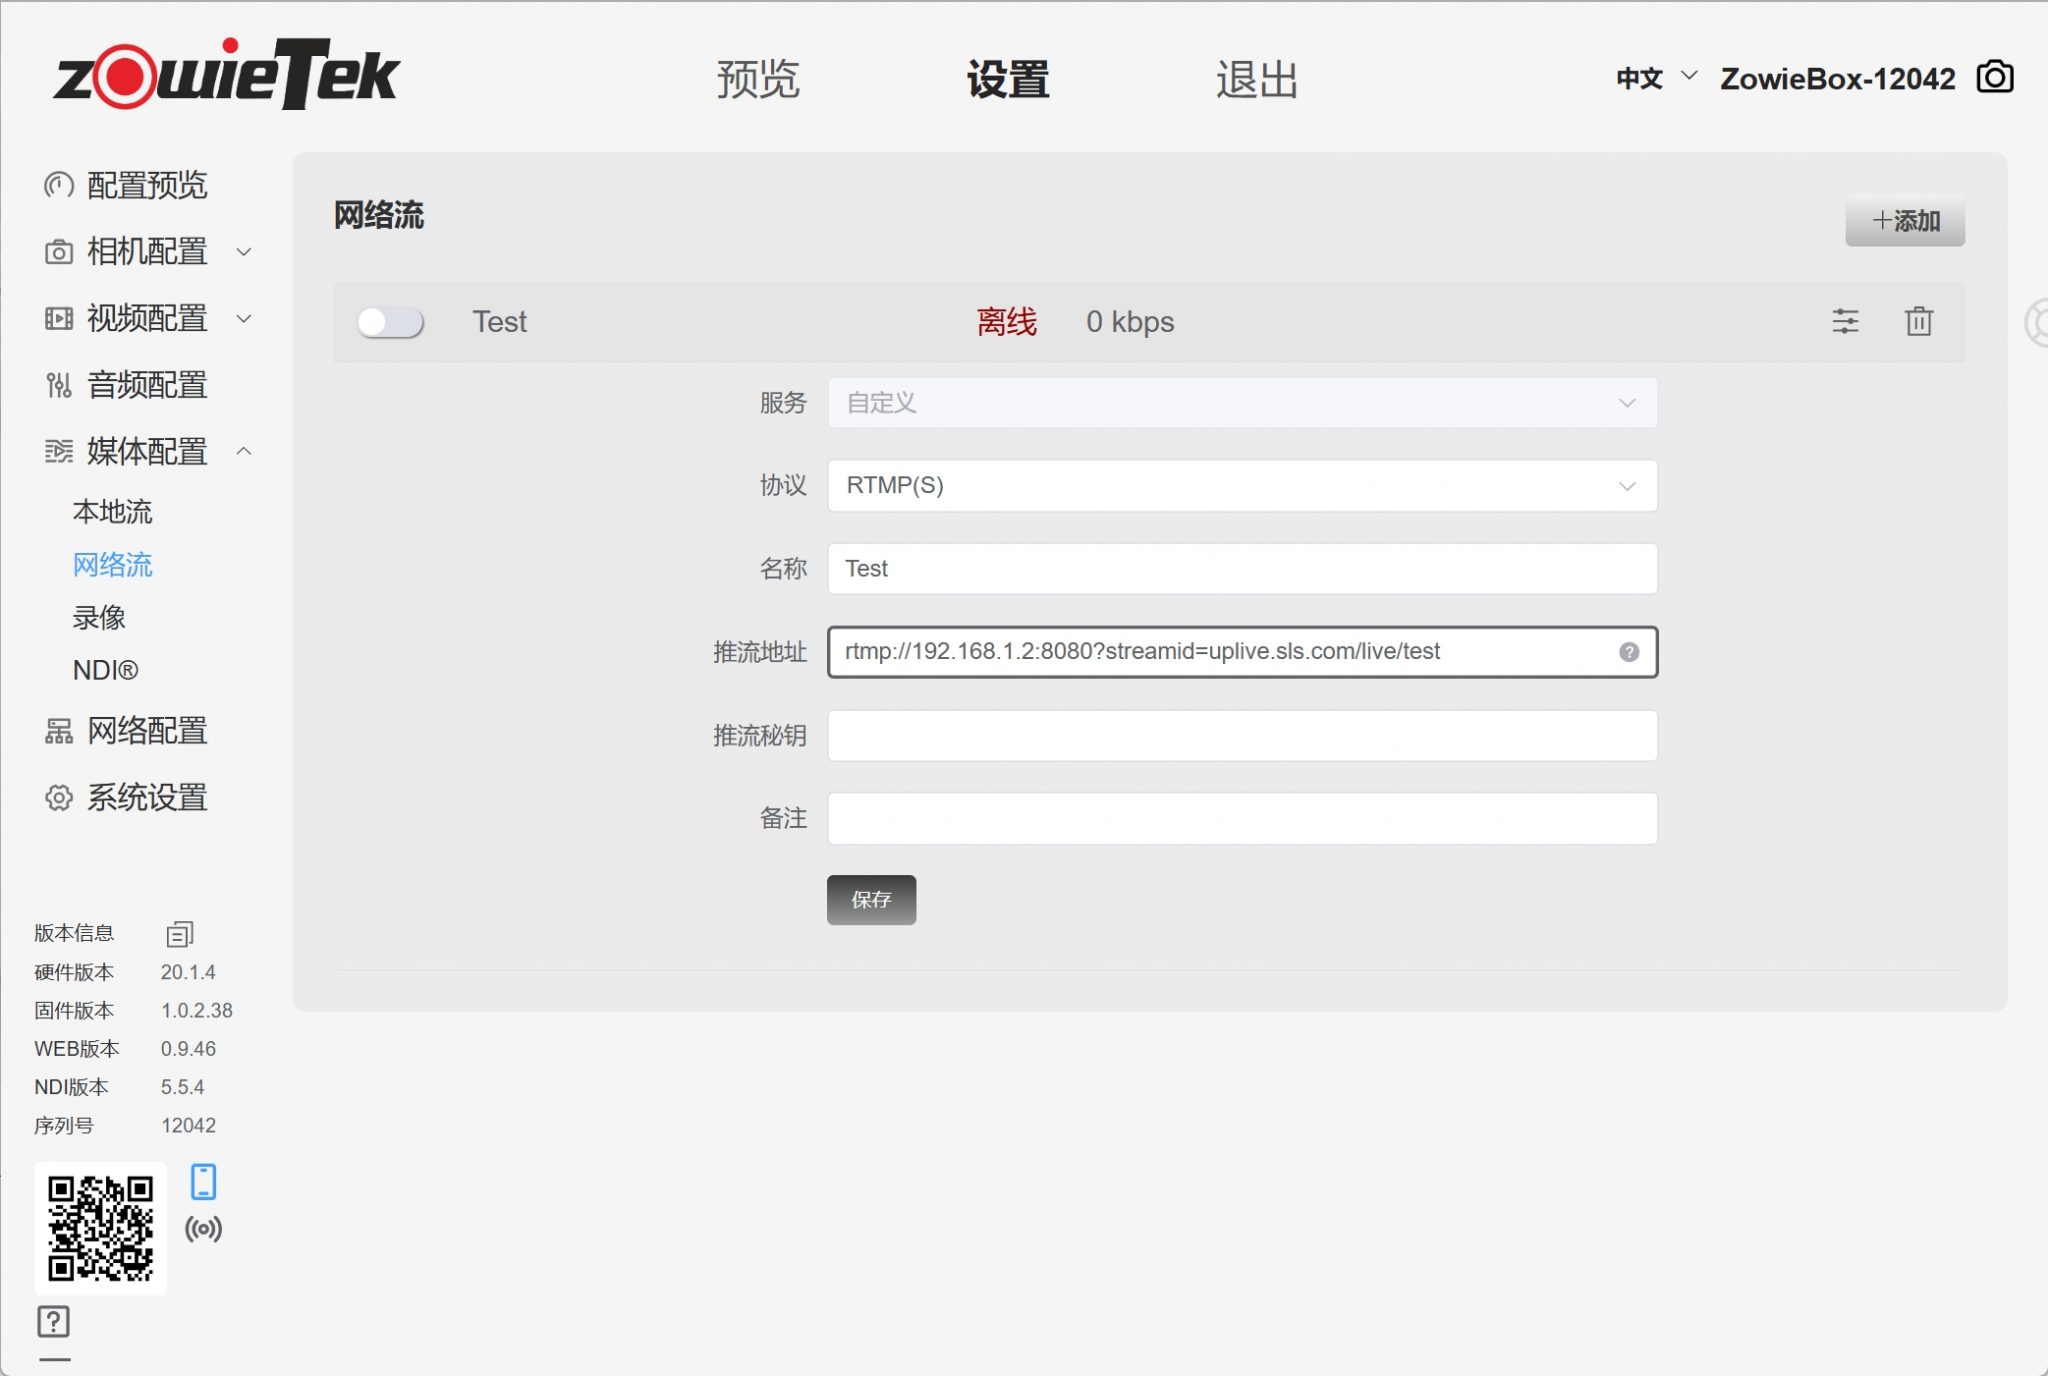
Task: Copy version info using the document icon
Action: [180, 933]
